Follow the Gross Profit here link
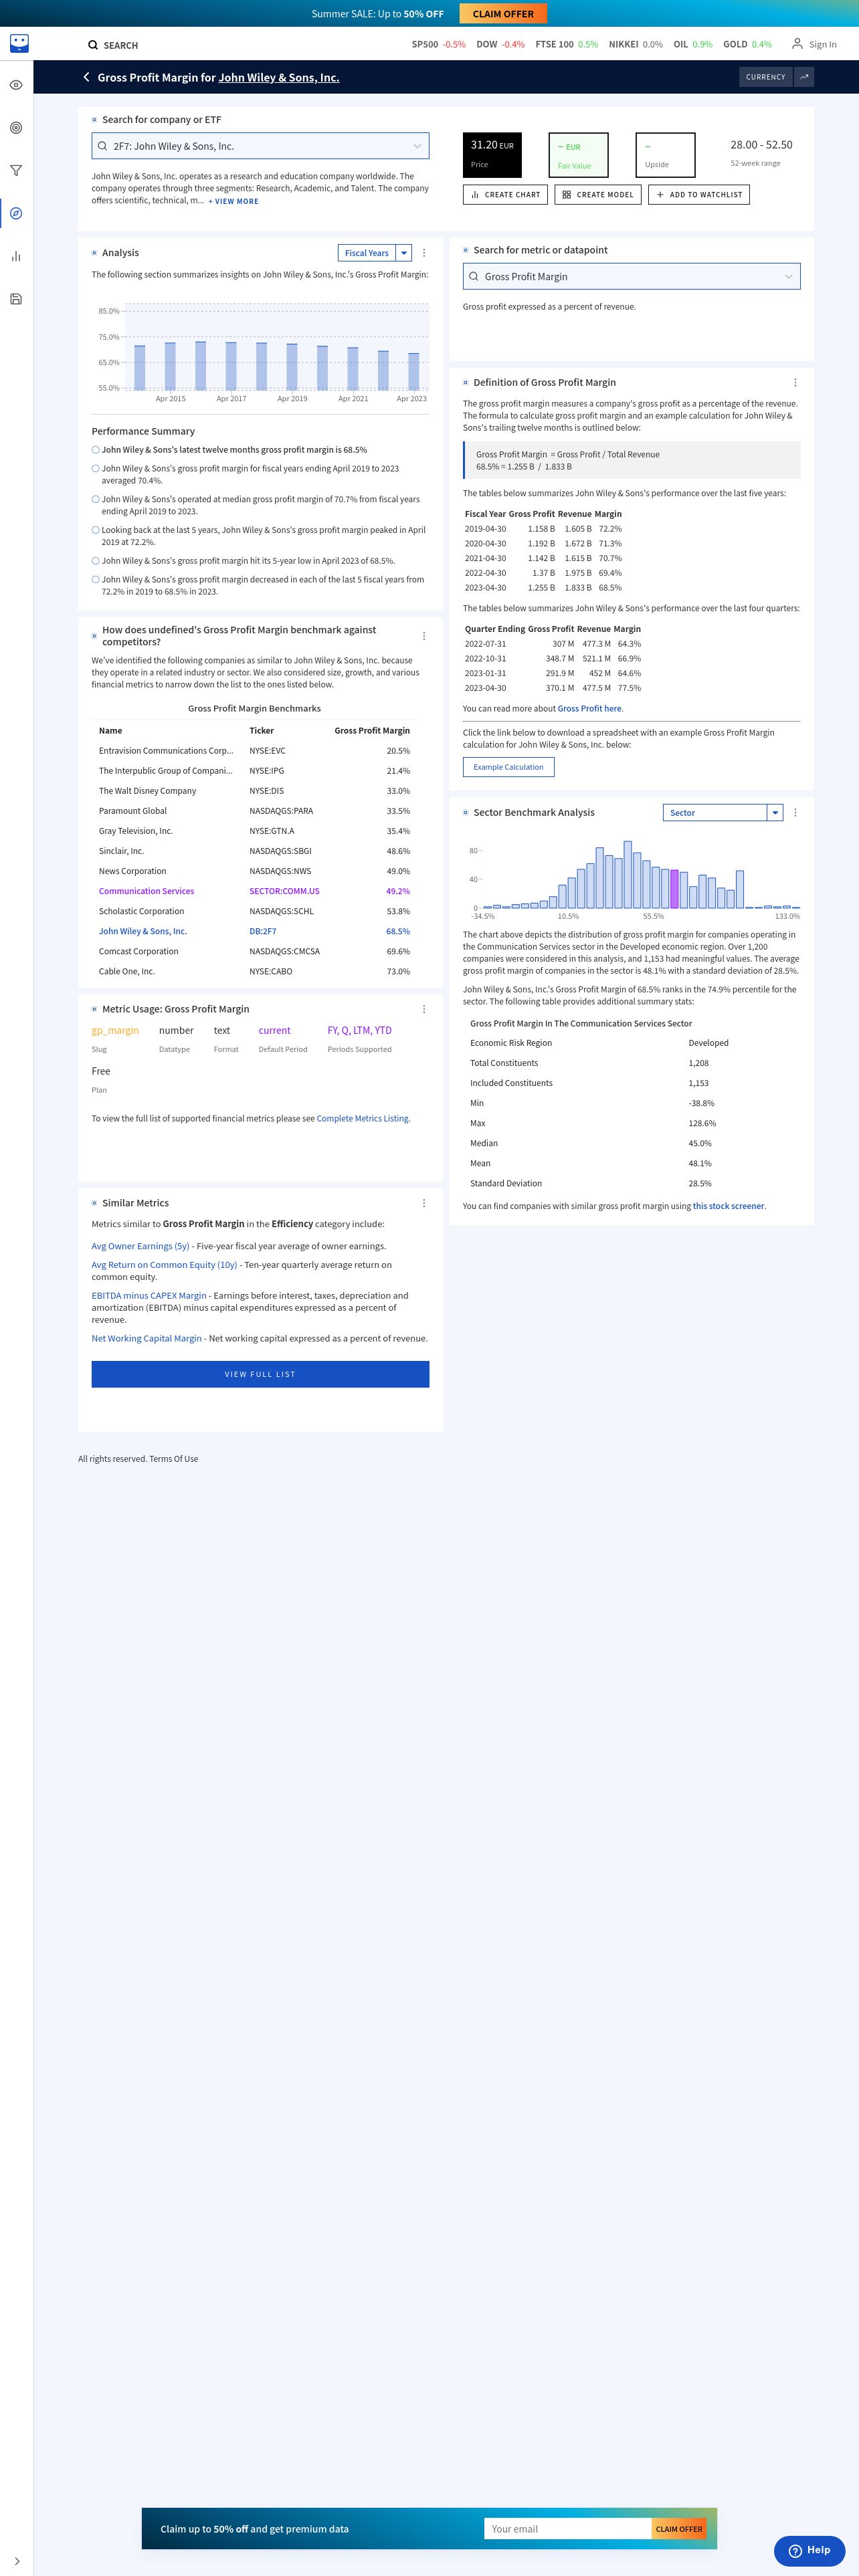This screenshot has width=859, height=2576. pos(589,709)
